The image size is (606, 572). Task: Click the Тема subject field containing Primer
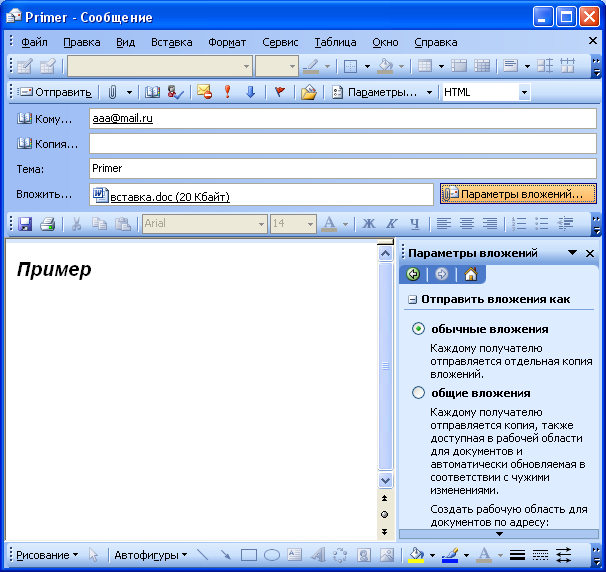coord(343,169)
